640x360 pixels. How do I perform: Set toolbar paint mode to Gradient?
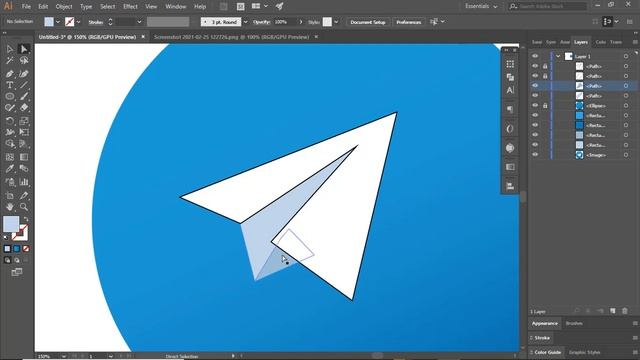pos(17,249)
